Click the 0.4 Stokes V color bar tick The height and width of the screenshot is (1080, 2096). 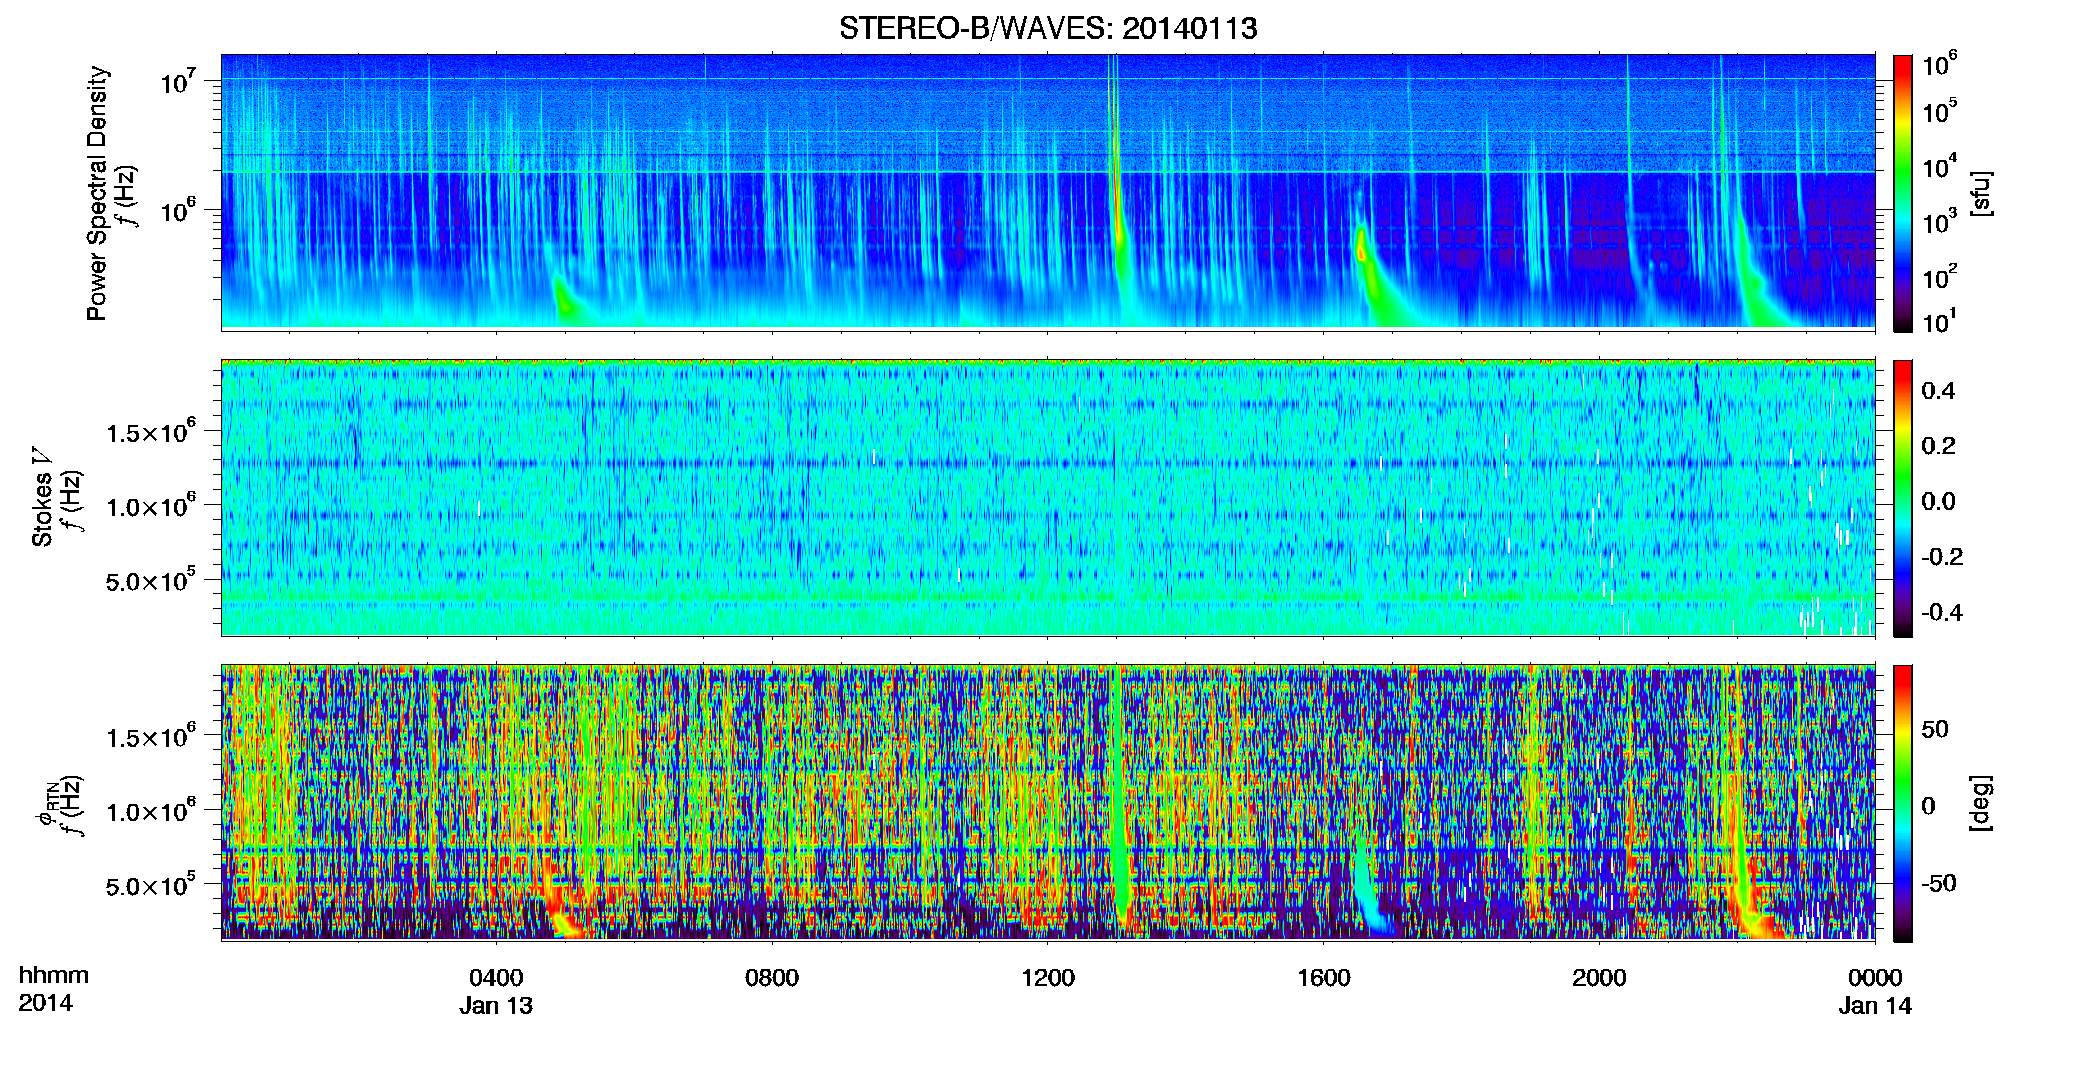[x=1938, y=391]
